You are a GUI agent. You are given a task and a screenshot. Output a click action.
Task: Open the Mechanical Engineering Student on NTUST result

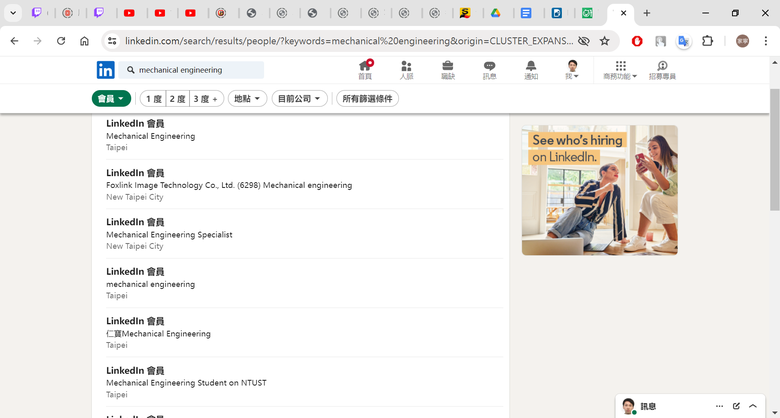pos(304,382)
